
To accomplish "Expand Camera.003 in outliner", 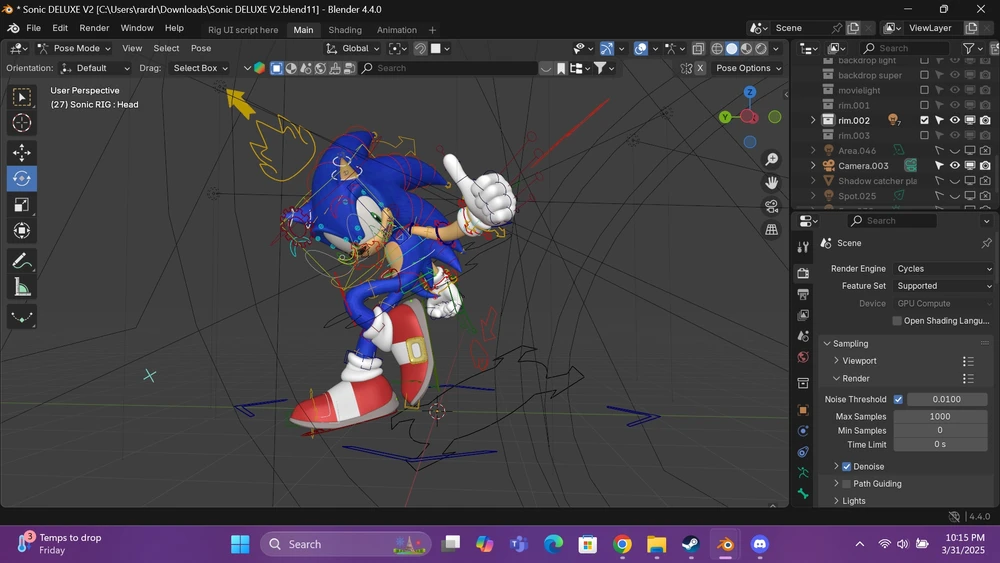I will (x=812, y=166).
